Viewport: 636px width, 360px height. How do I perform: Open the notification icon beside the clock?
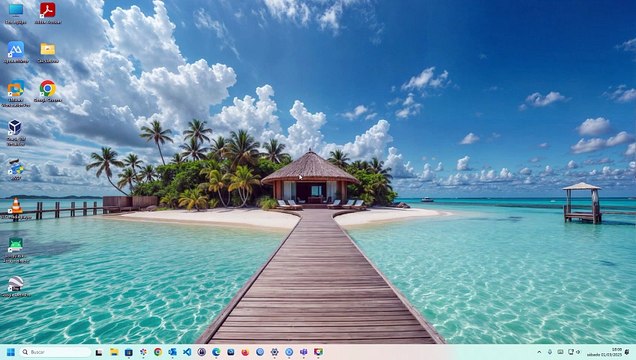pyautogui.click(x=627, y=352)
